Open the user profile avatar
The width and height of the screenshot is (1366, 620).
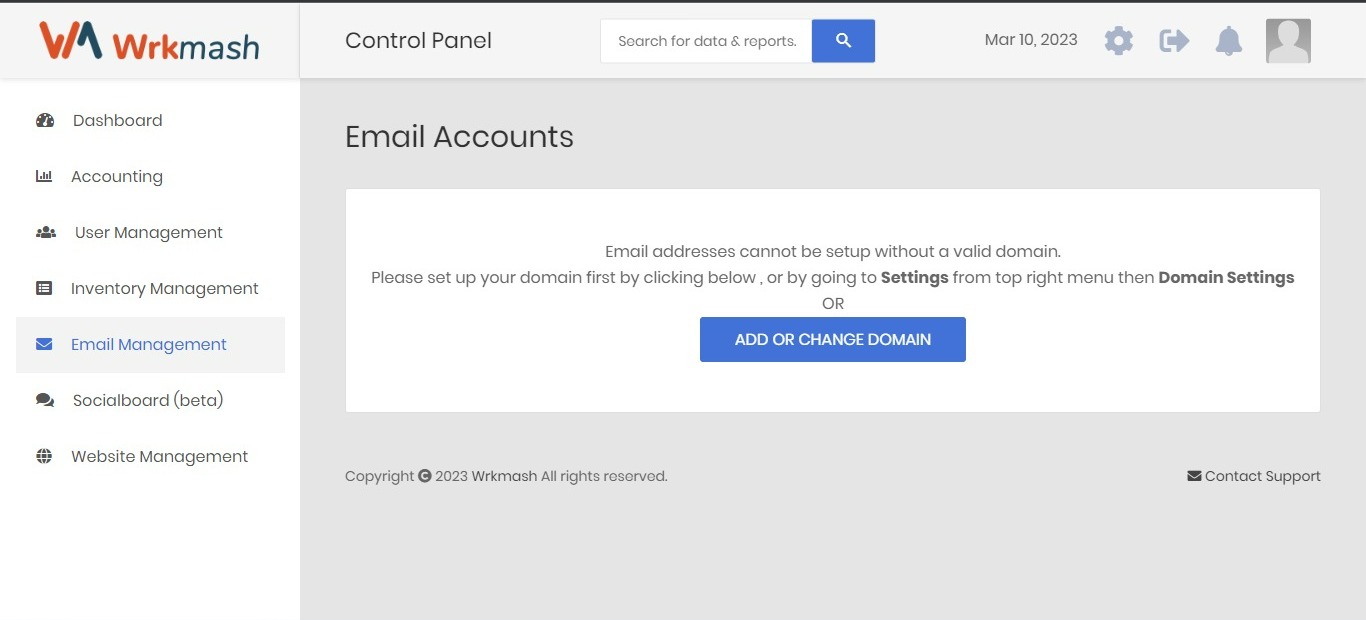[1288, 41]
